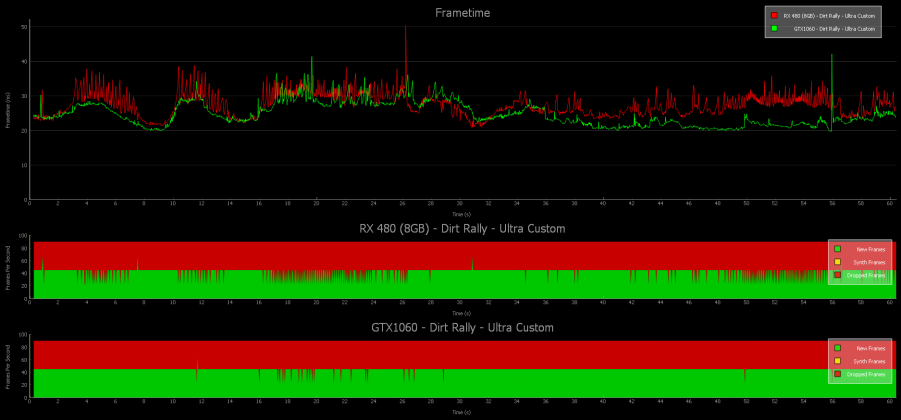Click the GTX1060 chart title
This screenshot has width=901, height=420.
(462, 328)
